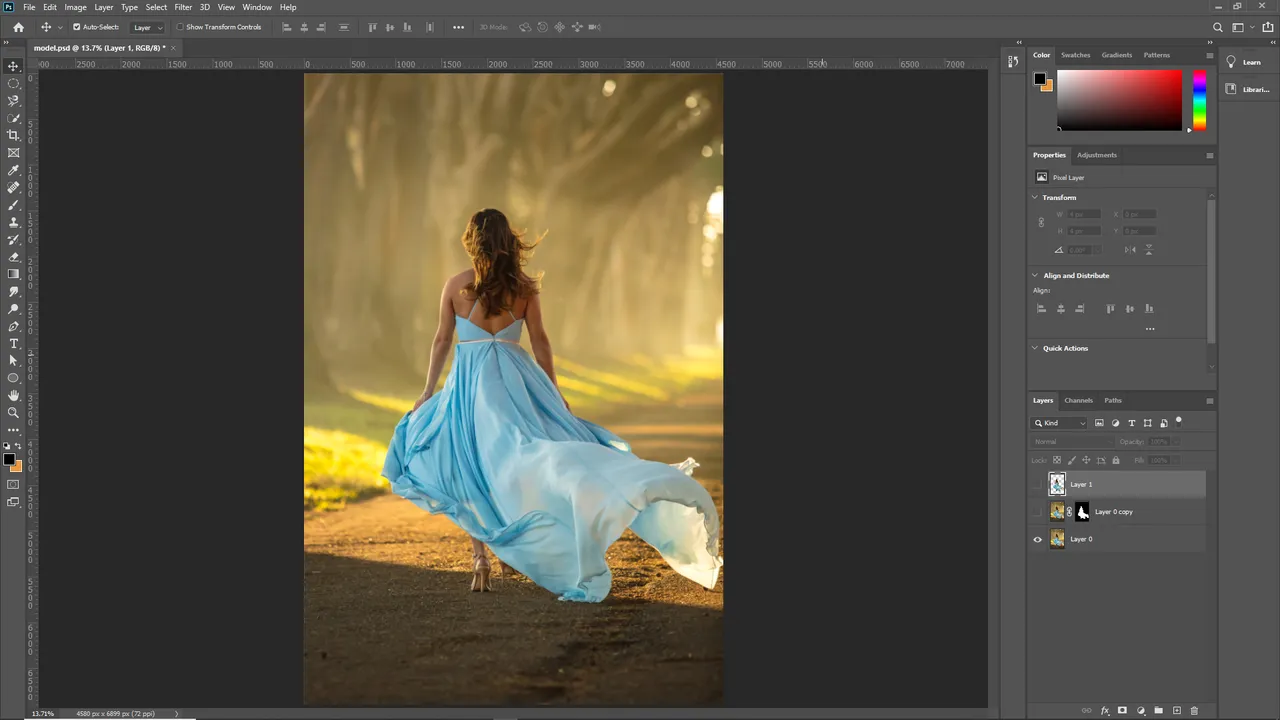Enable Show Transform Controls checkbox
This screenshot has height=720, width=1280.
[x=180, y=27]
